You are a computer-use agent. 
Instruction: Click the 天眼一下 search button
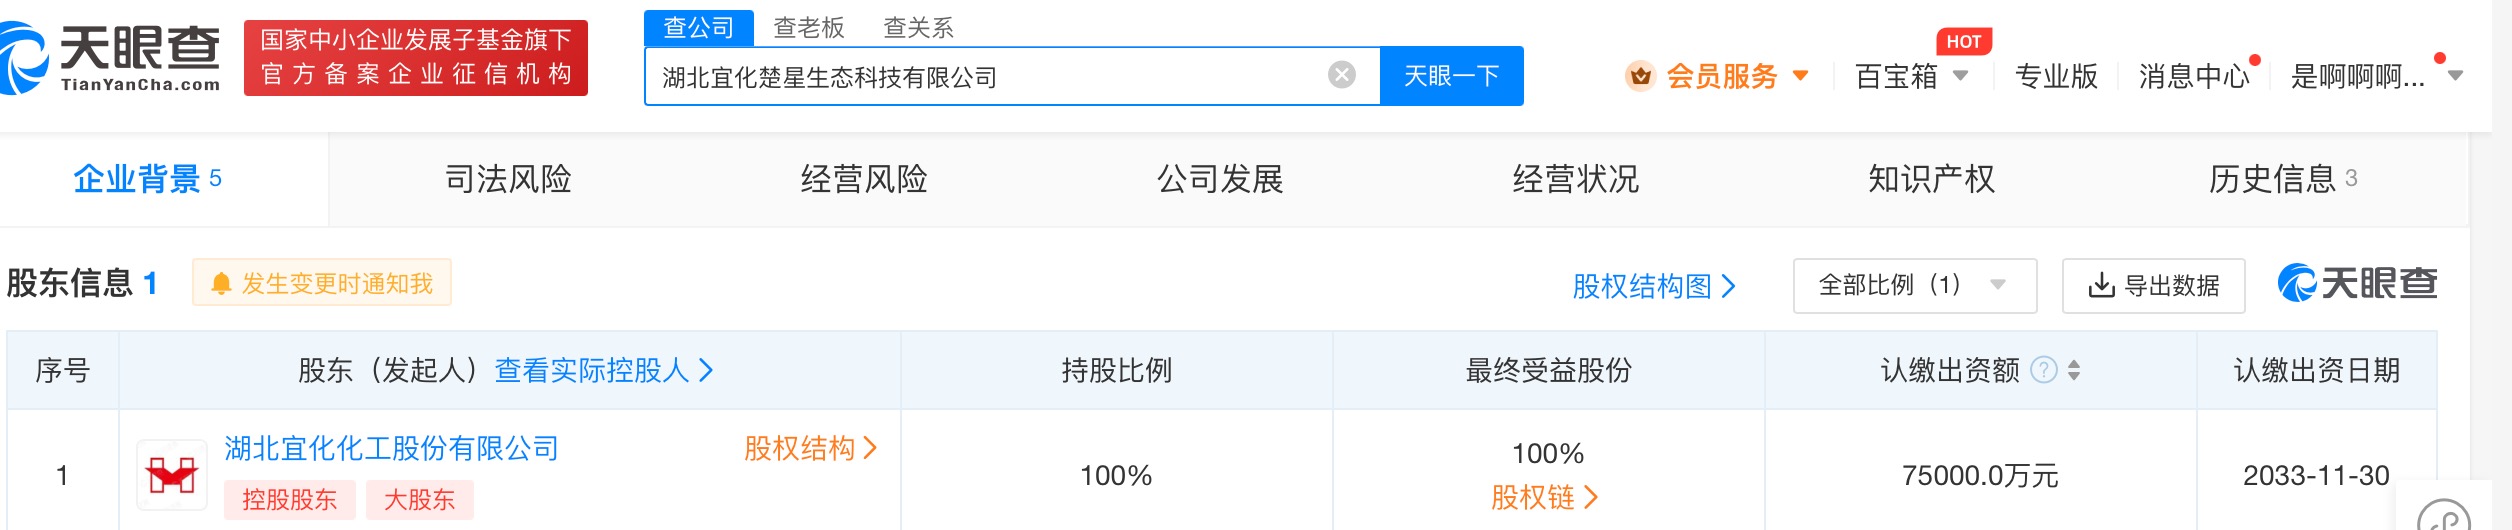(1451, 76)
